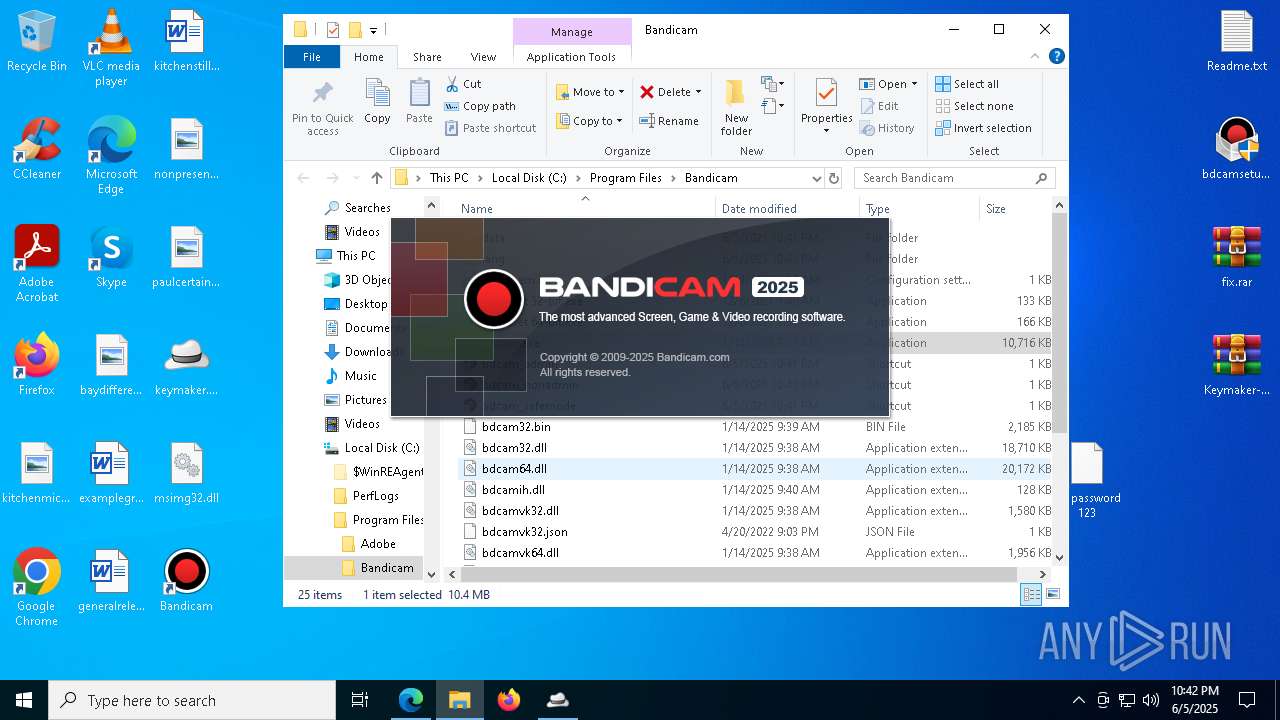Click the Properties icon in ribbon
This screenshot has height=720, width=1280.
(x=826, y=93)
